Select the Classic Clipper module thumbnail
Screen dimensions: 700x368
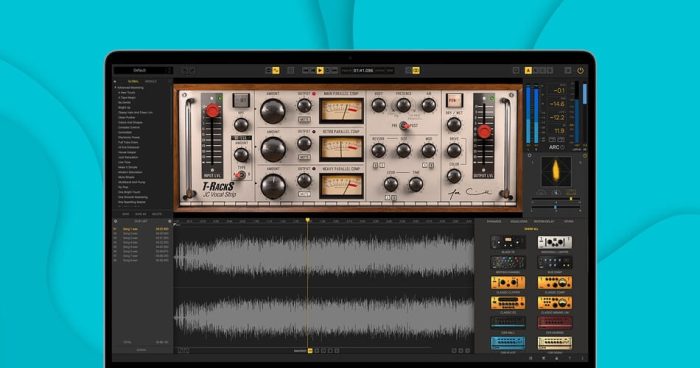pos(508,283)
